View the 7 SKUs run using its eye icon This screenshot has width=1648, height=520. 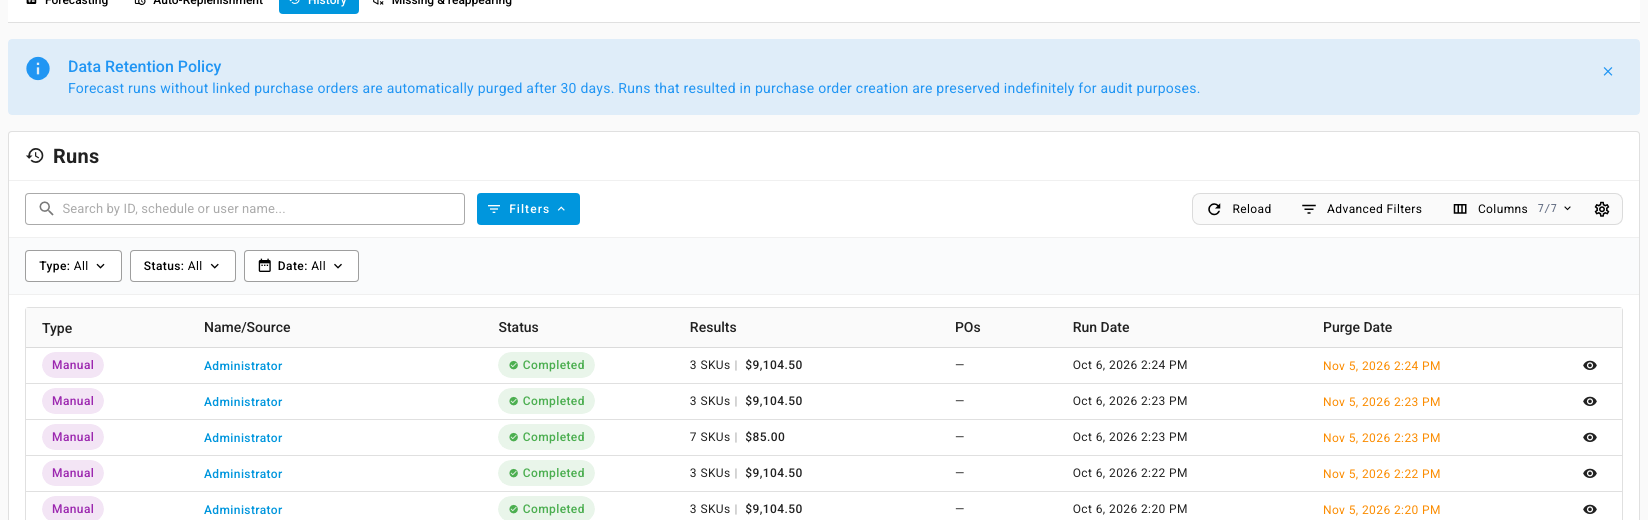click(1590, 438)
